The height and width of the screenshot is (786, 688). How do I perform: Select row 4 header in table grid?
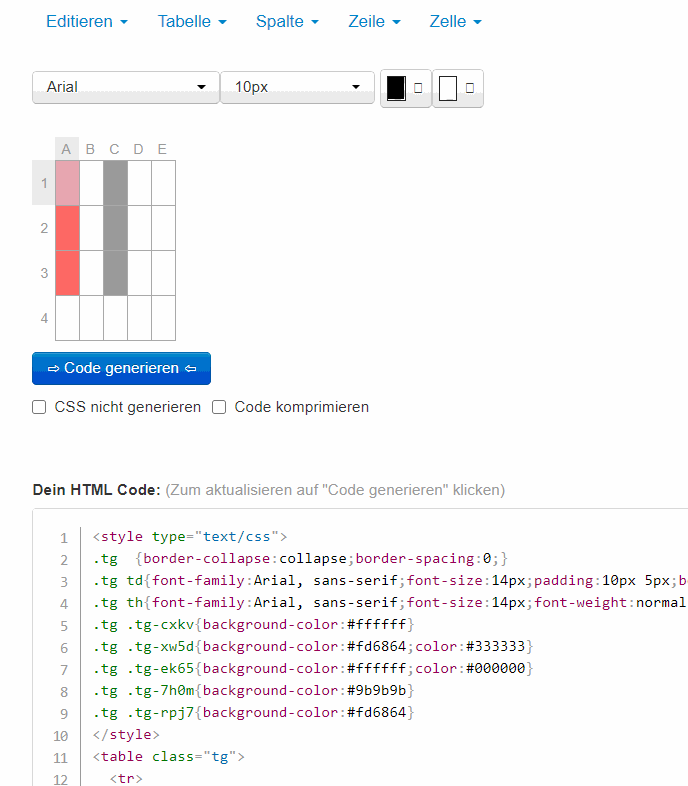pos(44,318)
